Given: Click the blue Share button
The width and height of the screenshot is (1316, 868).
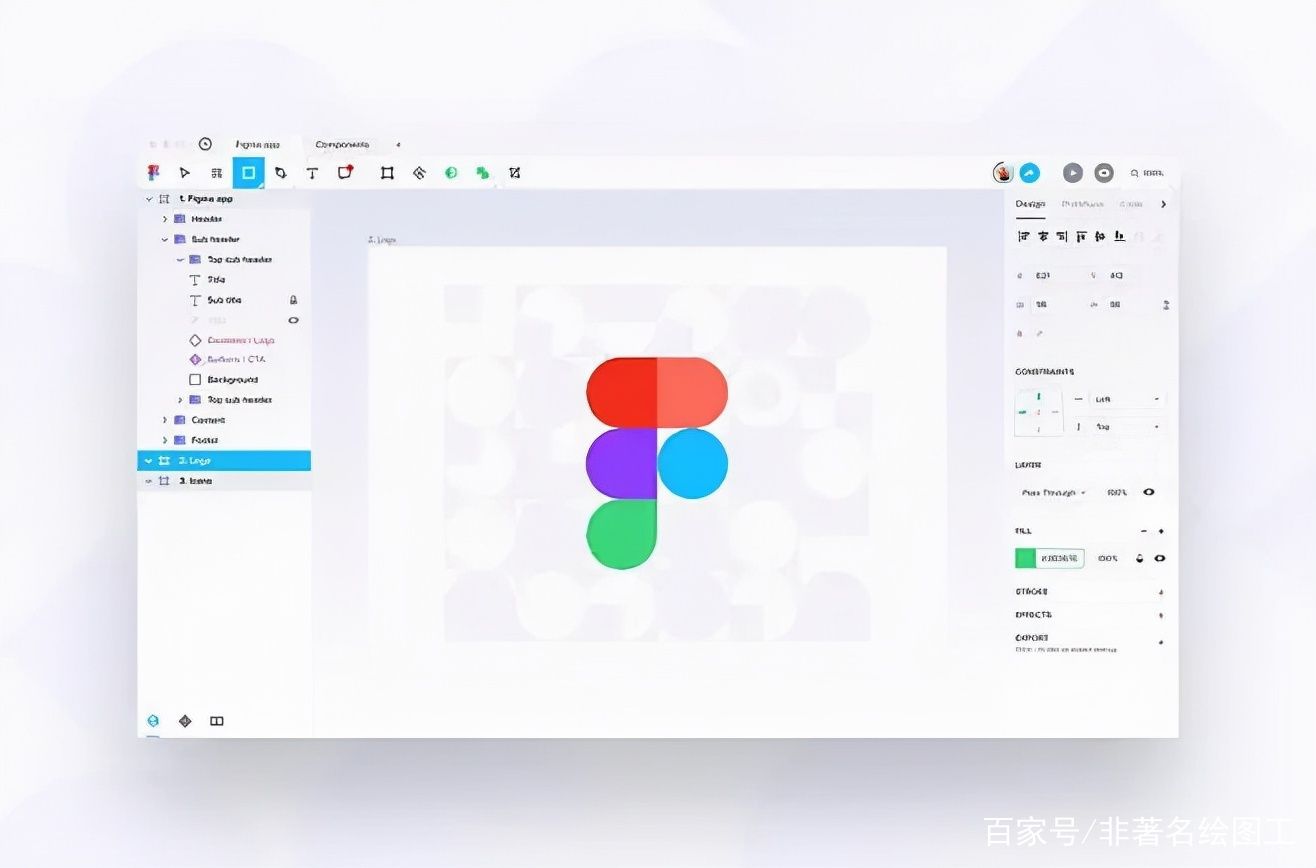Looking at the screenshot, I should [1030, 173].
